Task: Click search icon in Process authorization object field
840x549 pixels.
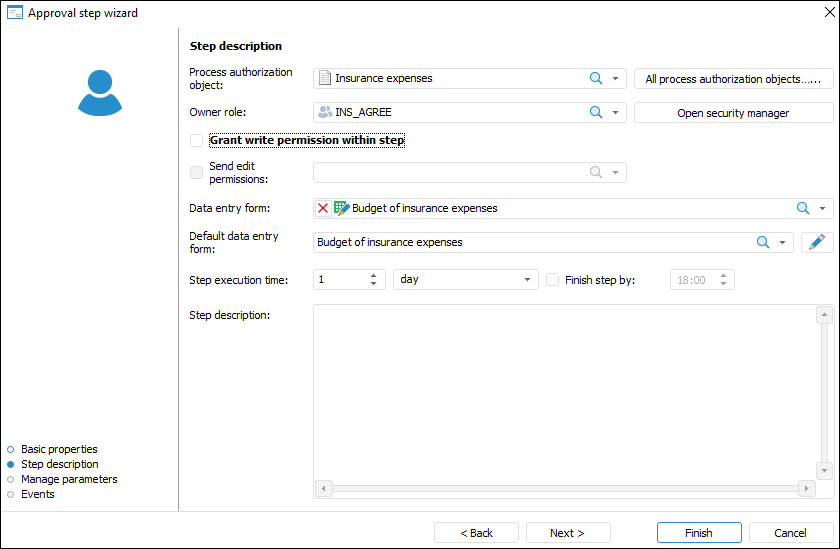Action: (596, 78)
